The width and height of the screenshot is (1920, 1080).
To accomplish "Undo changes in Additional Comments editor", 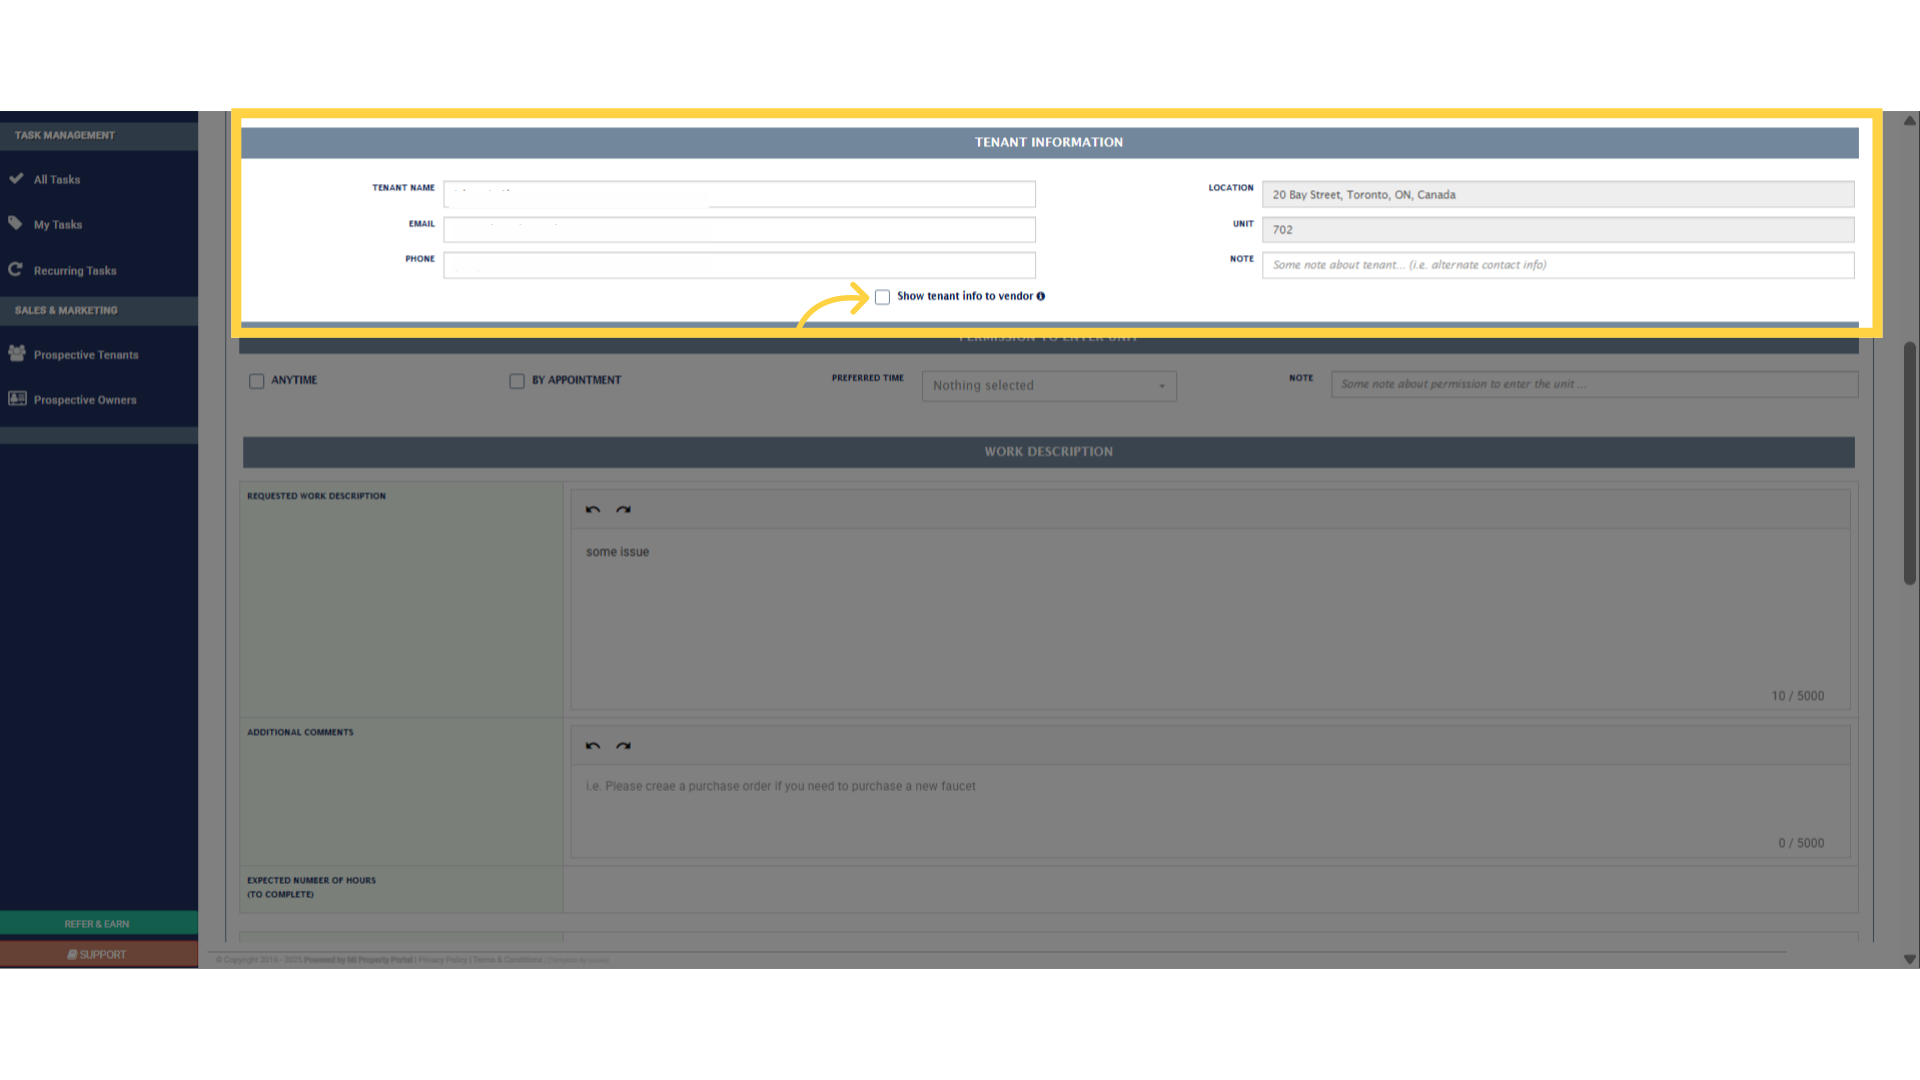I will [593, 745].
